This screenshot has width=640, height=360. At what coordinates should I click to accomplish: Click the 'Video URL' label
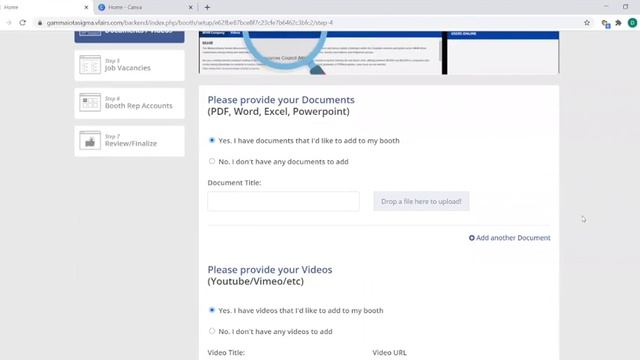[x=389, y=353]
